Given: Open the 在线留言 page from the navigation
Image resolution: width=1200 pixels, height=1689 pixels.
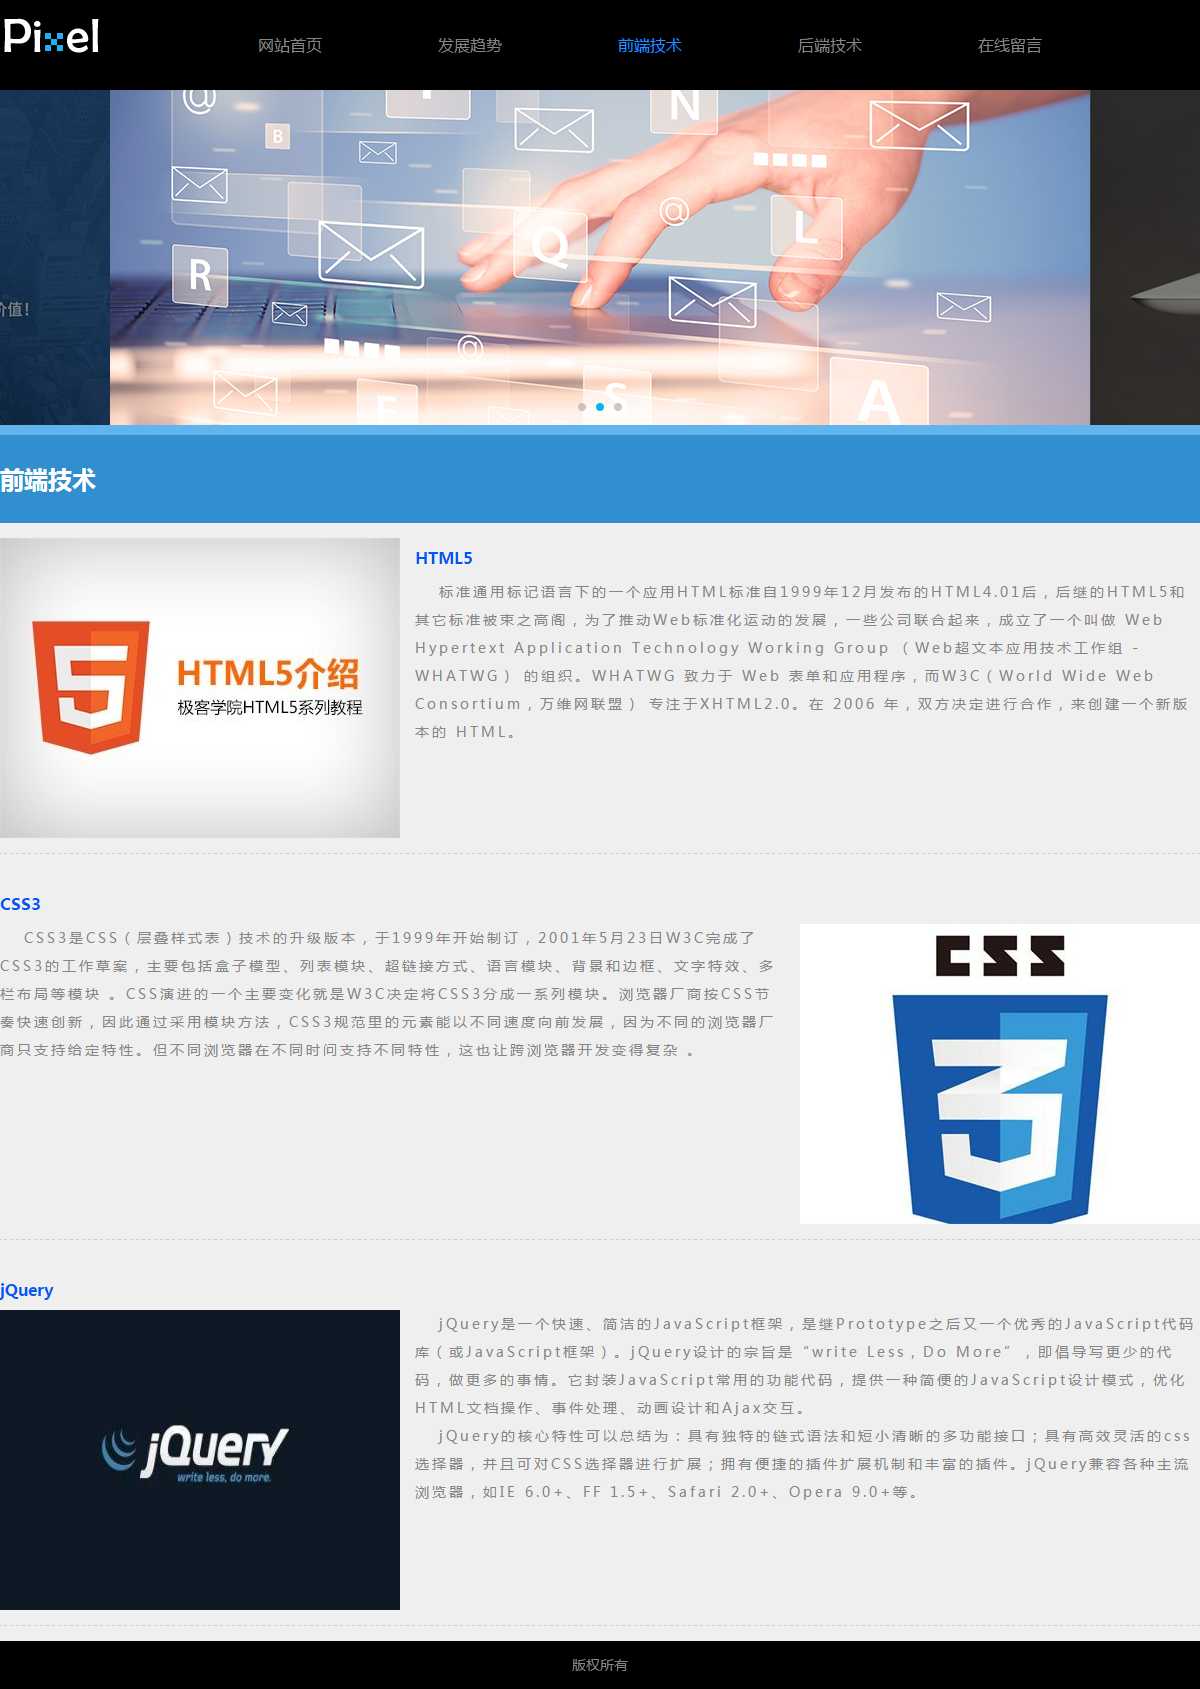Looking at the screenshot, I should click(1010, 46).
